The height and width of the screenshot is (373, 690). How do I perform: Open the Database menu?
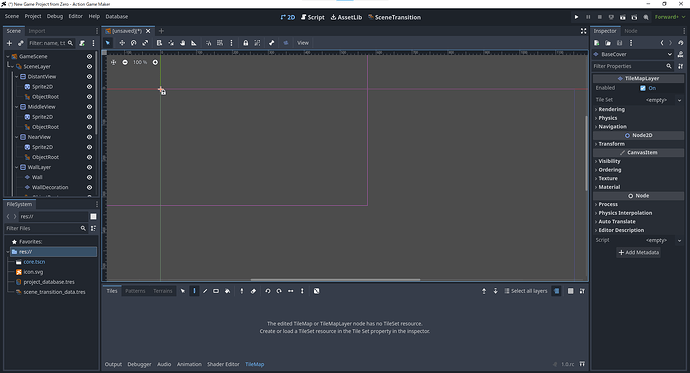(x=117, y=16)
